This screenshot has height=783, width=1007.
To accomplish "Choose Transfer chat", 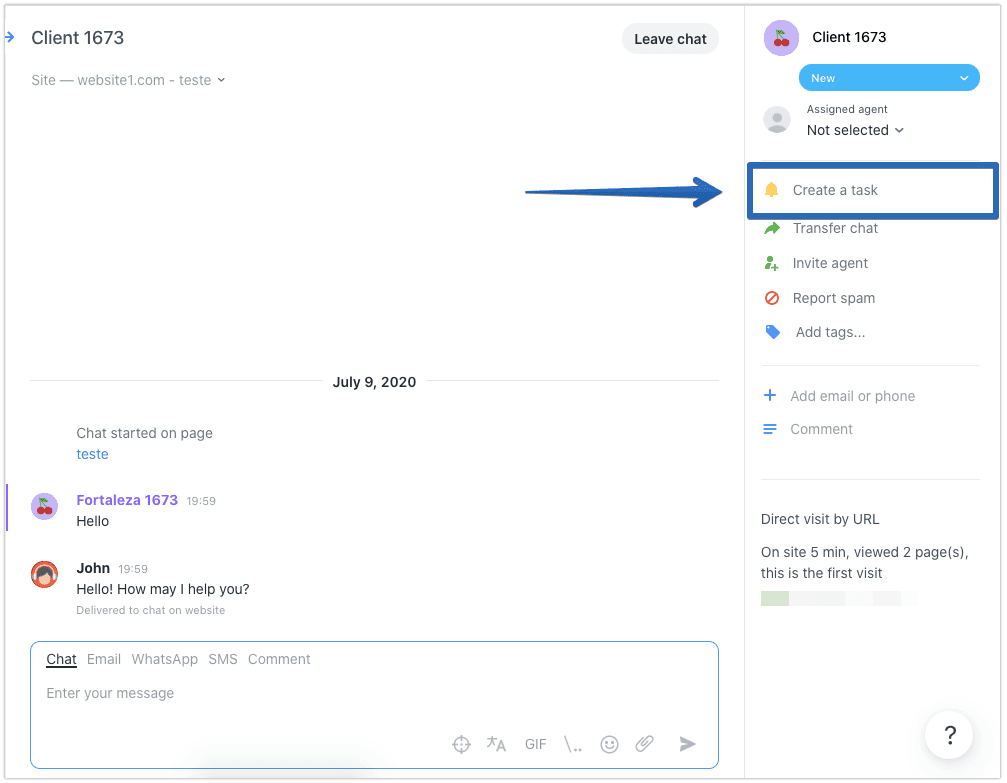I will 835,228.
